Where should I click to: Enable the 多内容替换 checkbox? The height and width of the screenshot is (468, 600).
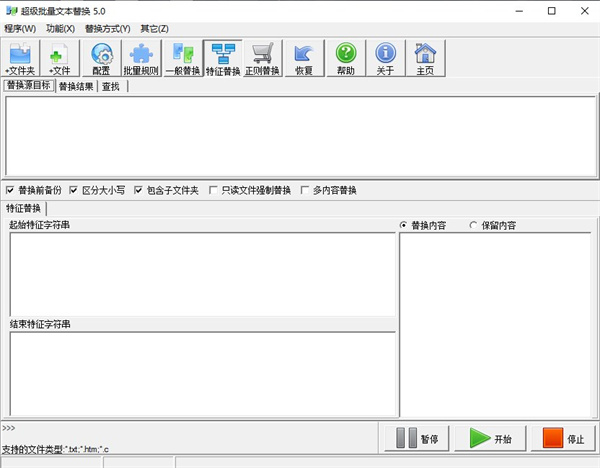tap(329, 190)
